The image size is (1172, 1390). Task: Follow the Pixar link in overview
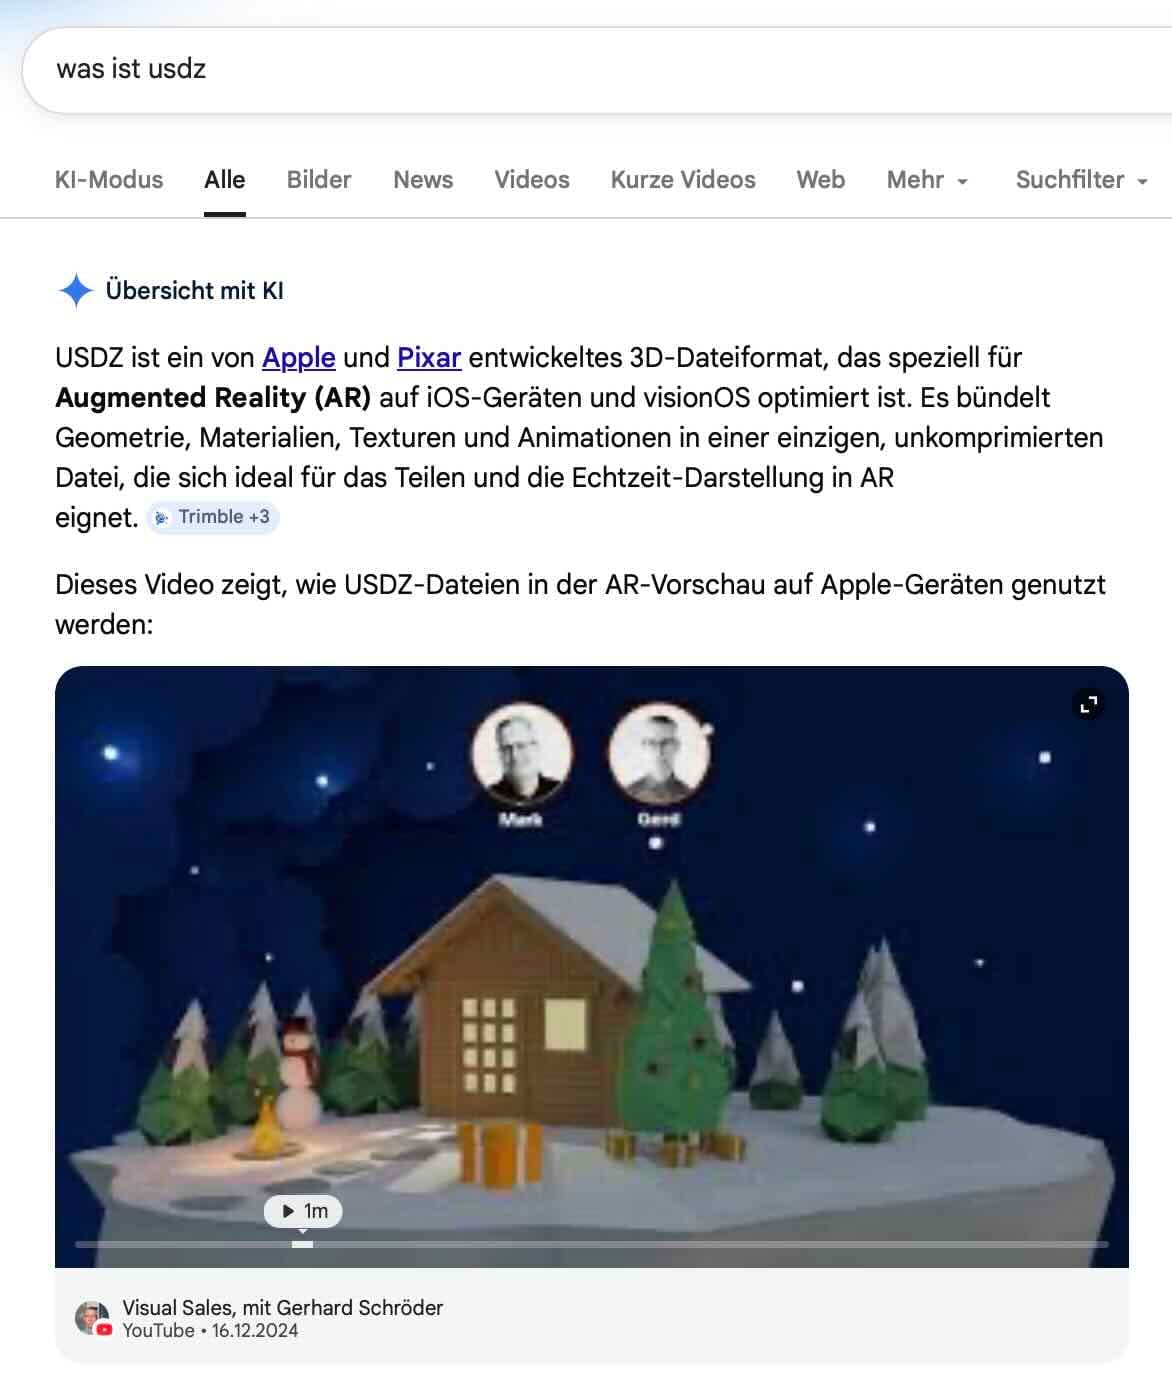(429, 358)
